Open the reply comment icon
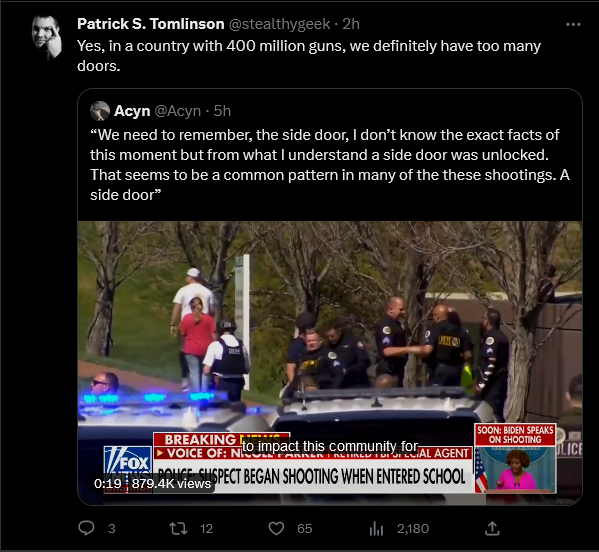 [x=86, y=528]
